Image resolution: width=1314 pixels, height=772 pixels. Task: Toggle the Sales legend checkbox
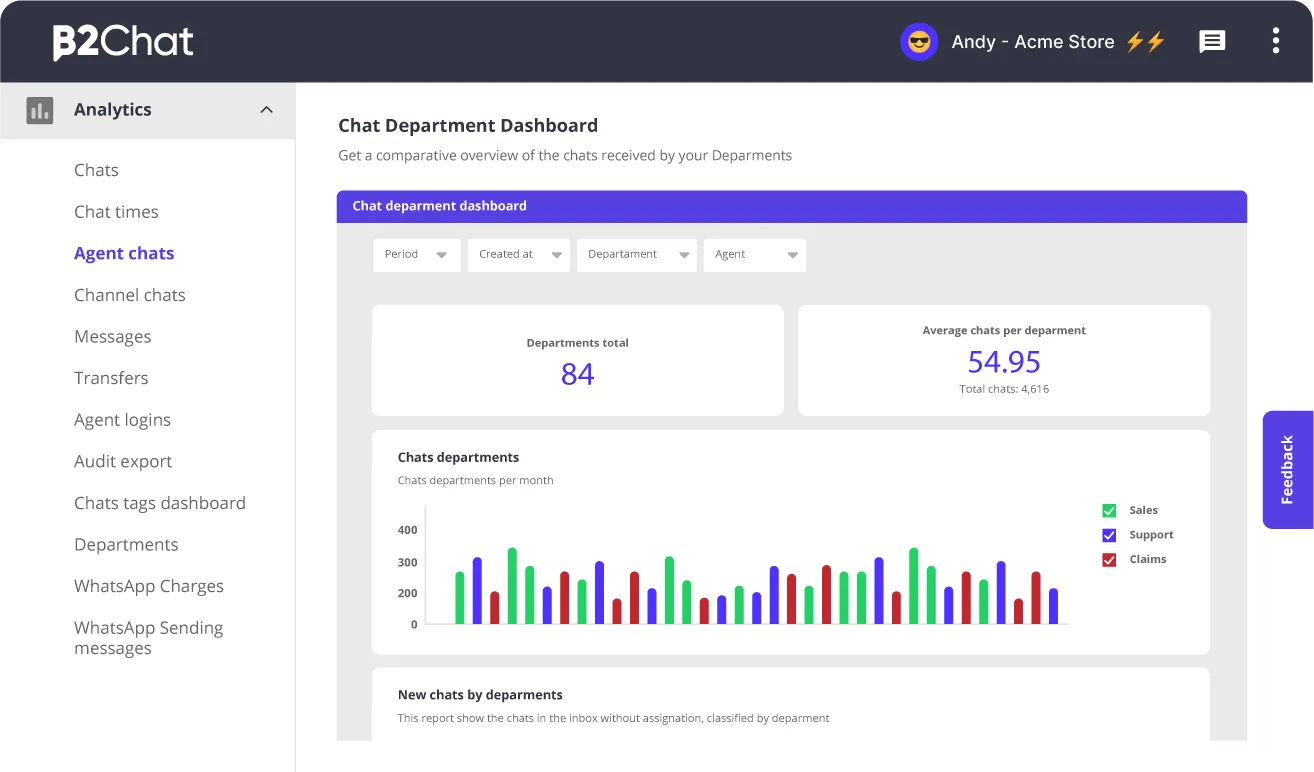1109,510
